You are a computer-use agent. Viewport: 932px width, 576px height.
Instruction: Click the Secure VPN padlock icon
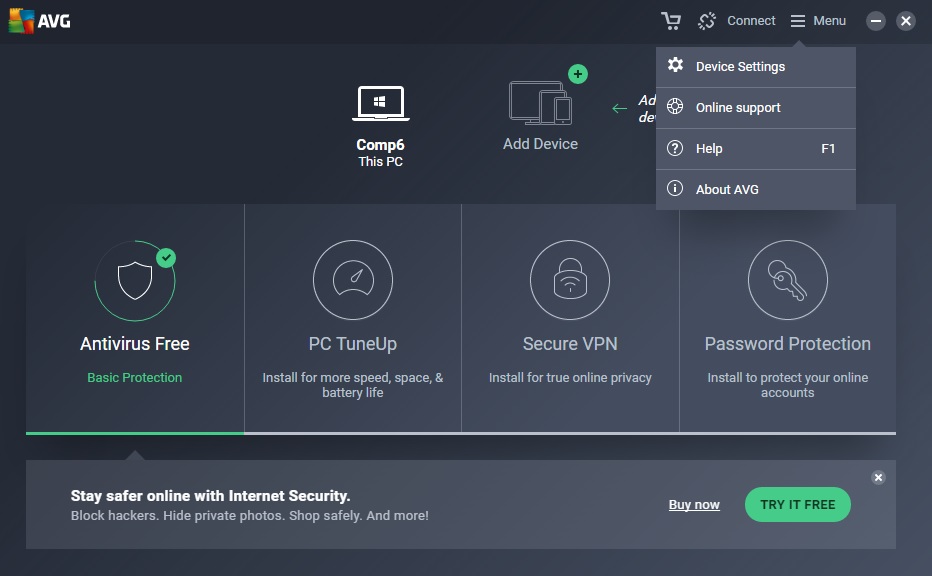(x=569, y=280)
